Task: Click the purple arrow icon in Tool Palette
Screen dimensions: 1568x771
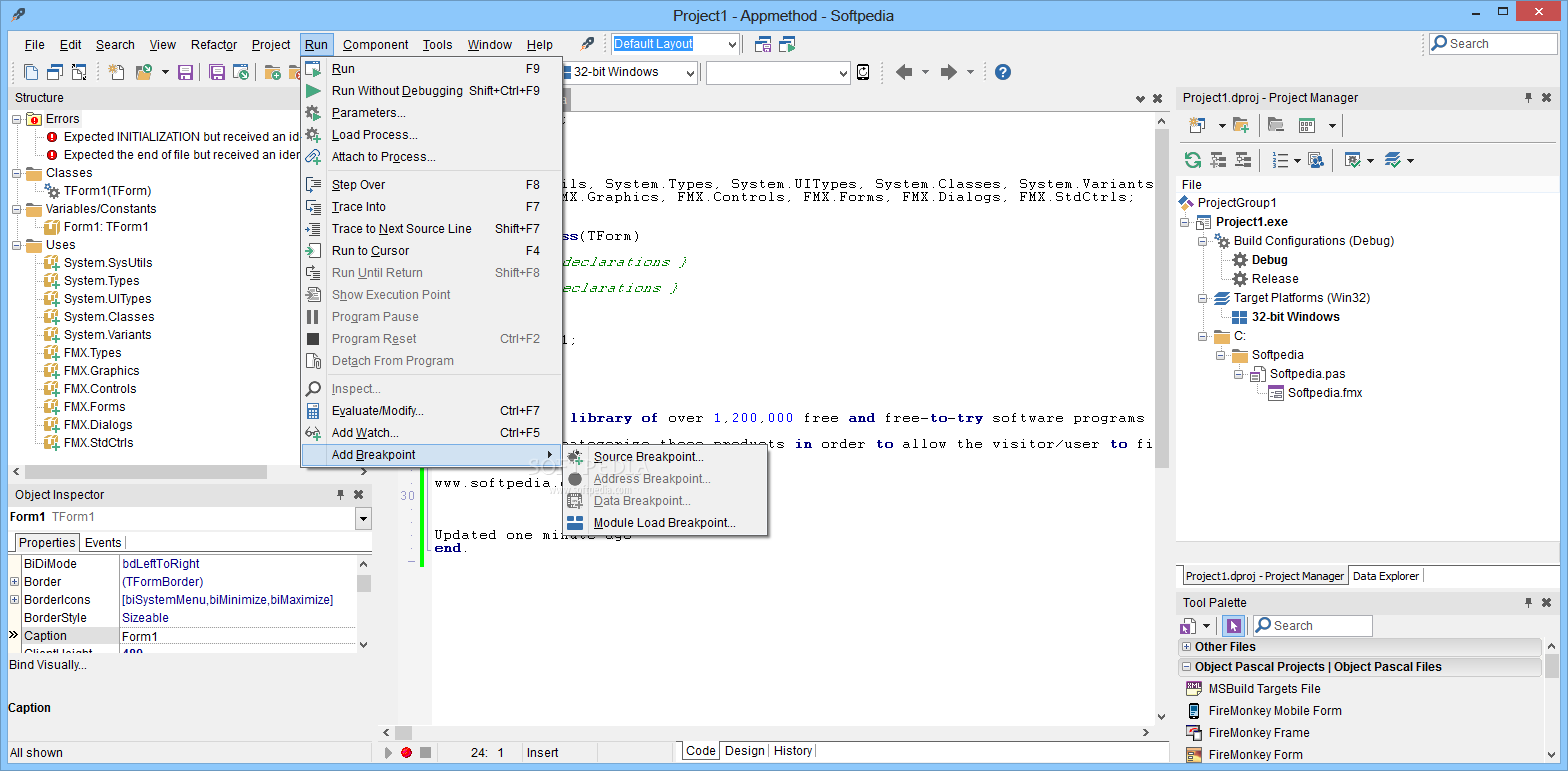Action: [x=1233, y=626]
